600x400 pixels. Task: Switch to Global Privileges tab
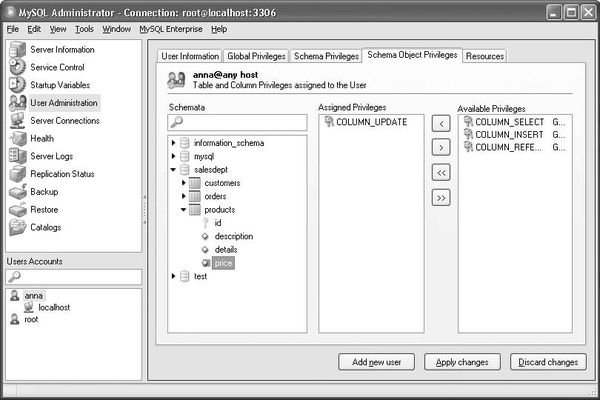point(255,56)
